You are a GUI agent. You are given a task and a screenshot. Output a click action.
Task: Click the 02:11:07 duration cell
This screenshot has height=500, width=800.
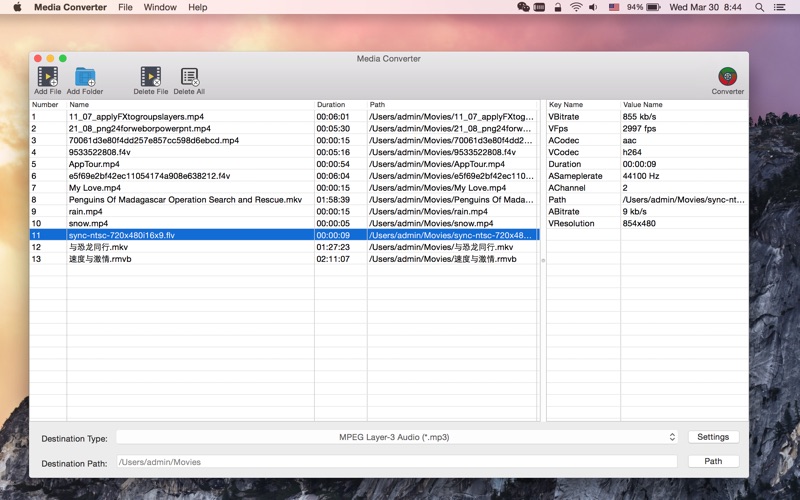tap(333, 259)
